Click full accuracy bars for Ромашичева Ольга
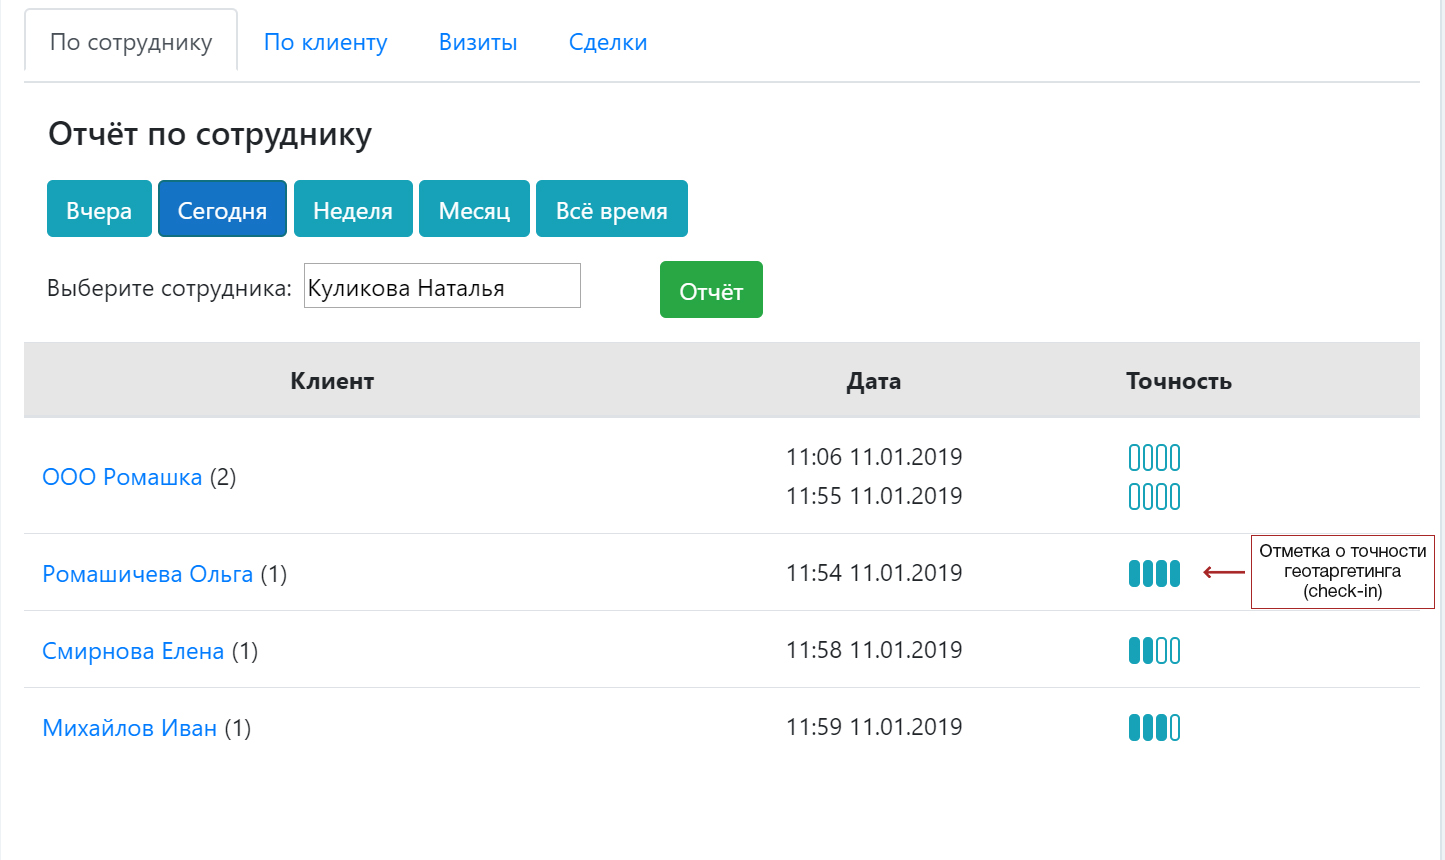 [1154, 573]
